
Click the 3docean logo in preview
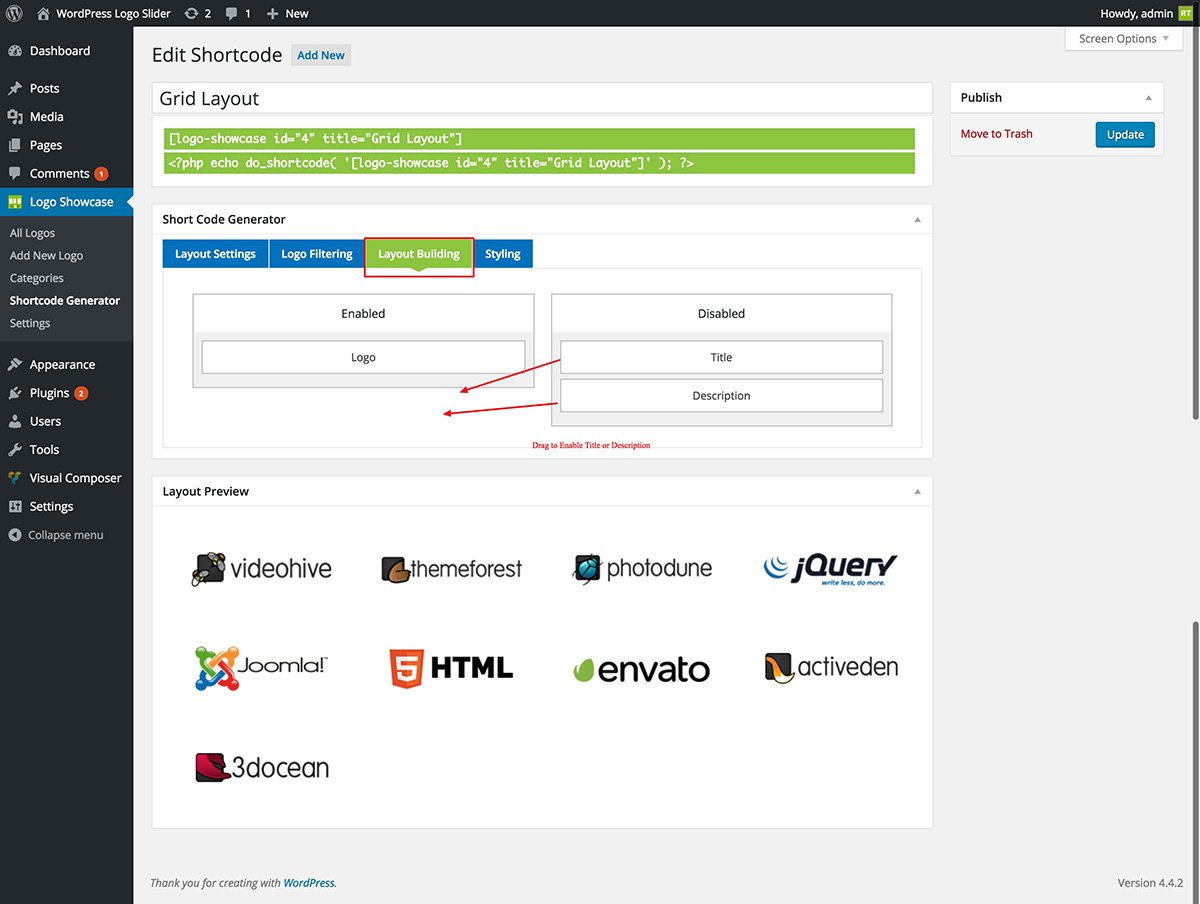[x=262, y=767]
